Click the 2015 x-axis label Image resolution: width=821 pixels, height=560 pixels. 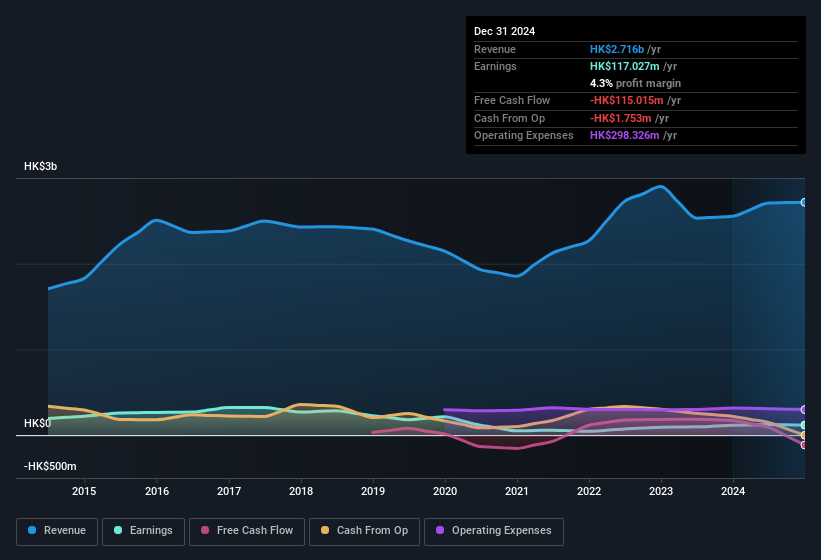coord(84,491)
